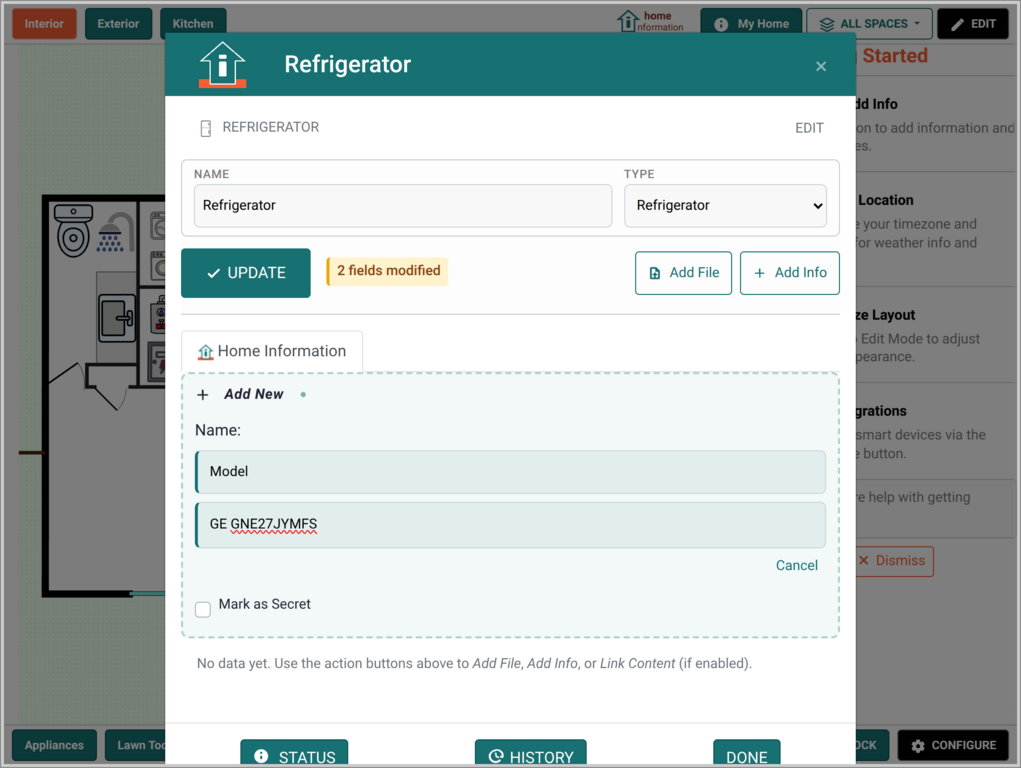Click the layers icon on the ALL SPACES button
The height and width of the screenshot is (768, 1021).
[x=826, y=25]
